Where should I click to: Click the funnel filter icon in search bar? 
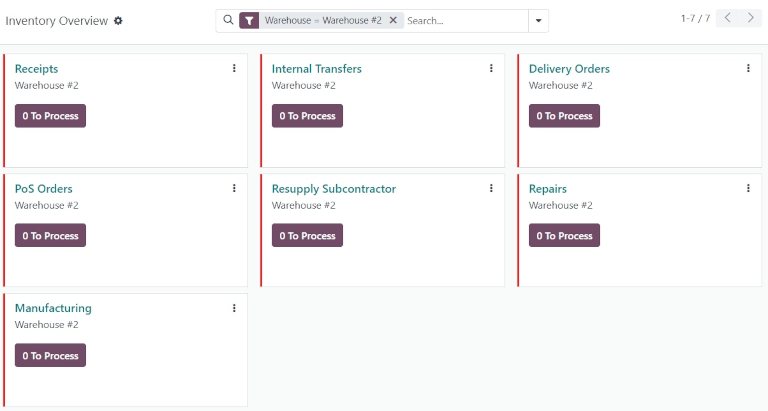point(249,21)
